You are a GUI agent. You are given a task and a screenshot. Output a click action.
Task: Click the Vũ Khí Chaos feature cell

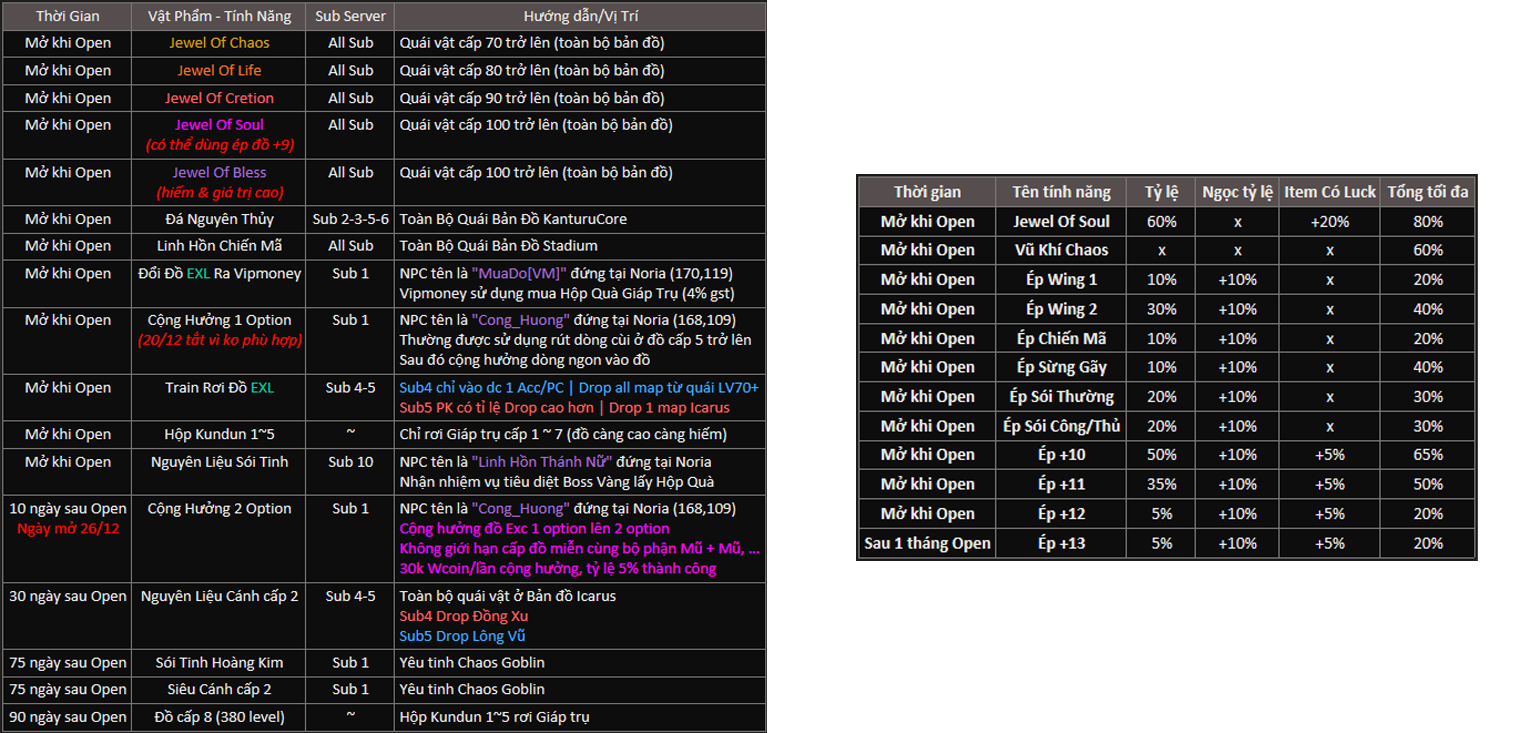coord(1061,250)
